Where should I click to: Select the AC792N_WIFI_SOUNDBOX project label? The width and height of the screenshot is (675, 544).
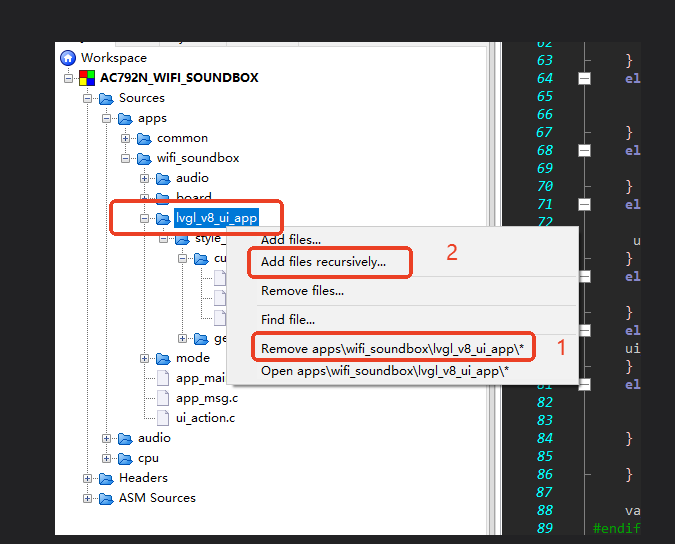click(x=179, y=78)
